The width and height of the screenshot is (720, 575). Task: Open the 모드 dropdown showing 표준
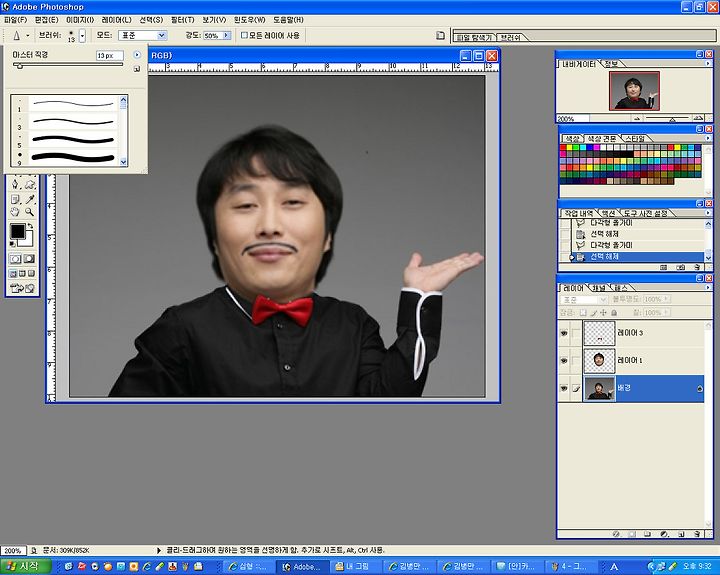point(142,35)
